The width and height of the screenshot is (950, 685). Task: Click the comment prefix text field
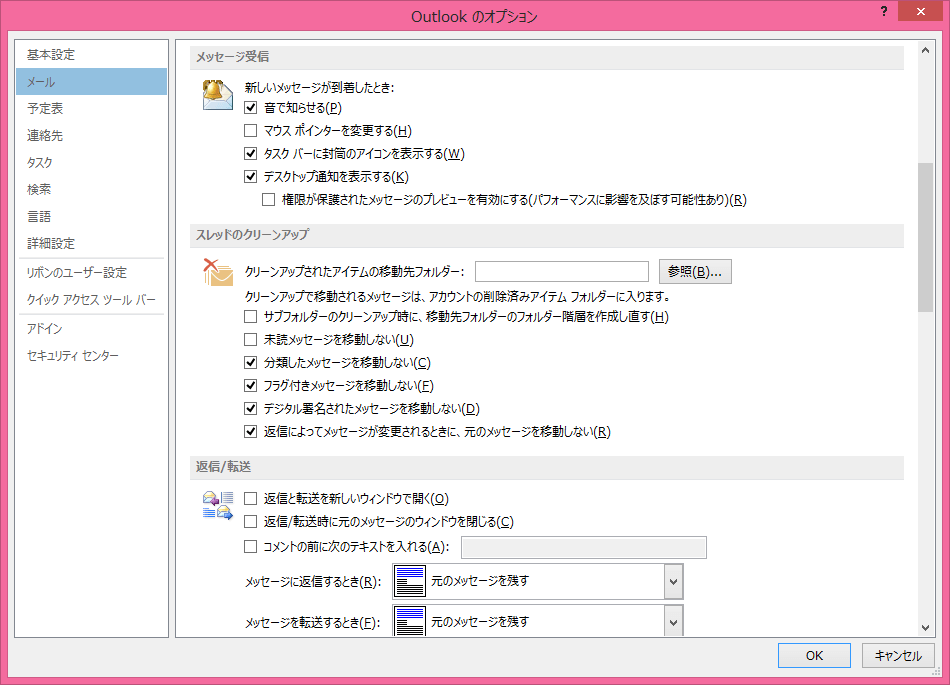[583, 548]
